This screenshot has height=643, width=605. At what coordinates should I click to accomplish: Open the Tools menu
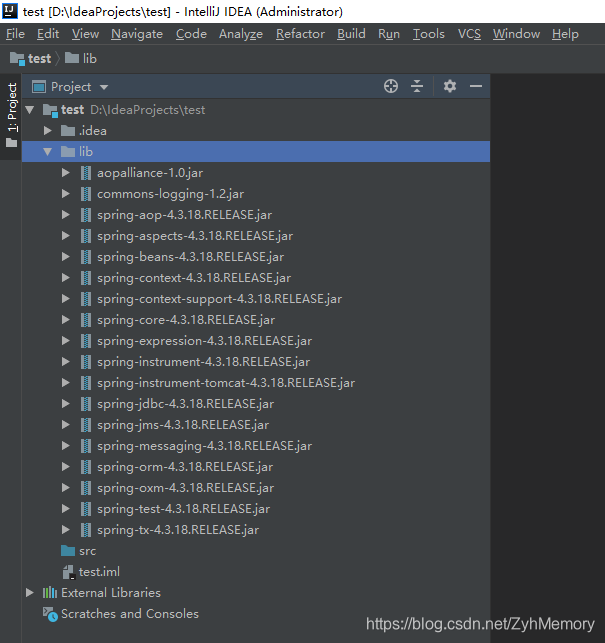[429, 34]
